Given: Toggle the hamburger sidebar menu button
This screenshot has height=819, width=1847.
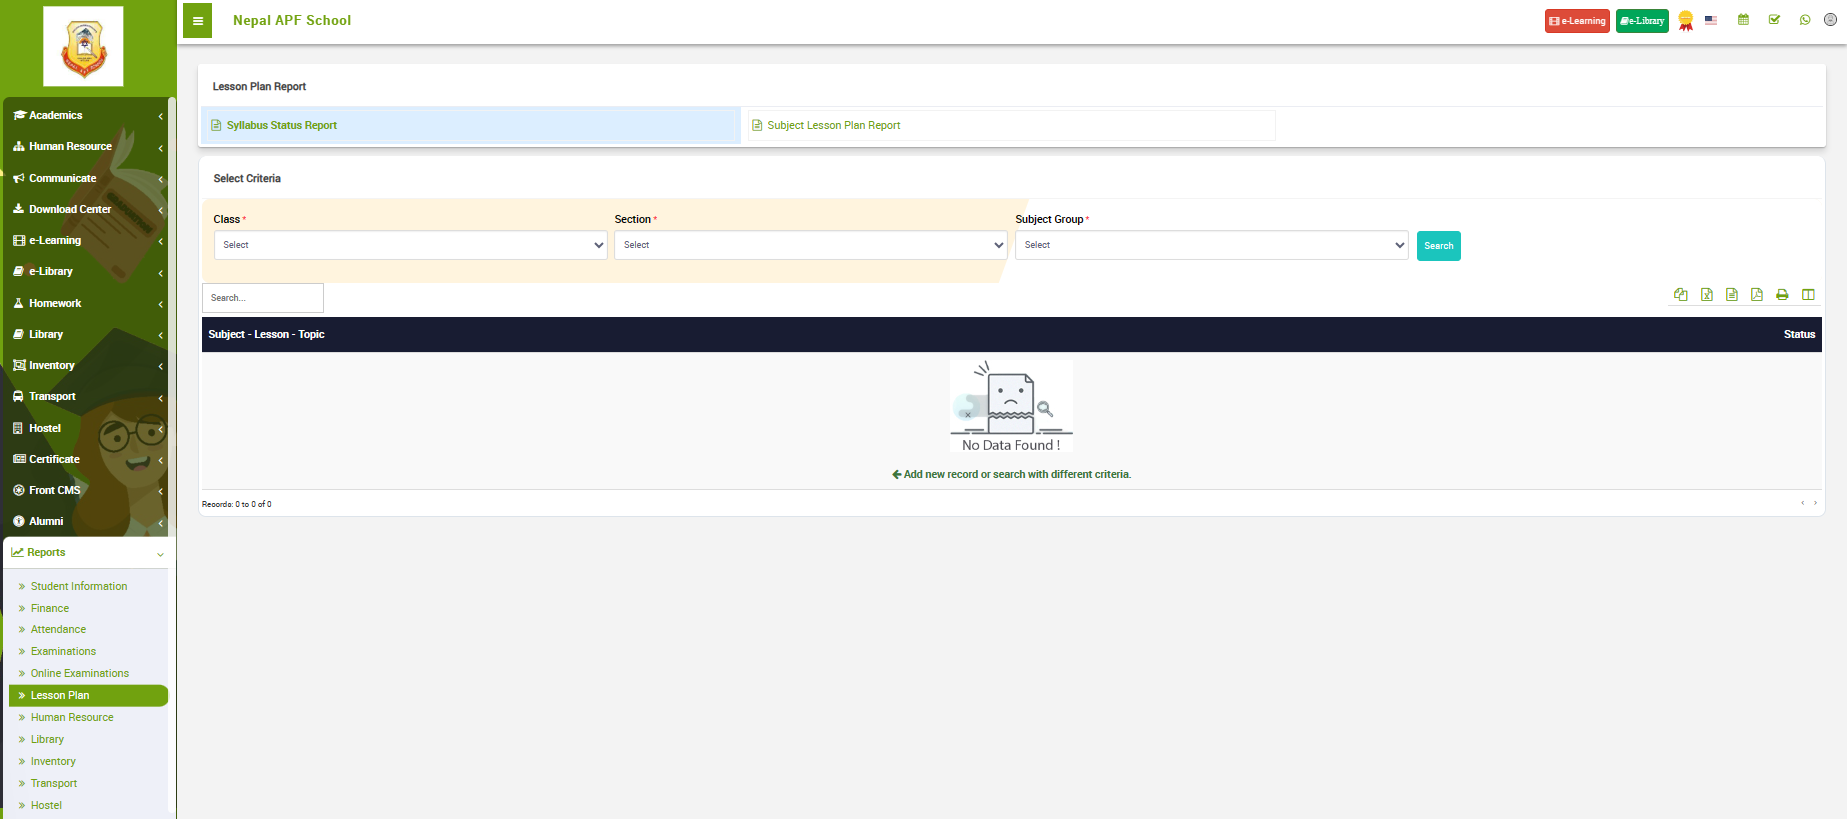Looking at the screenshot, I should (197, 21).
